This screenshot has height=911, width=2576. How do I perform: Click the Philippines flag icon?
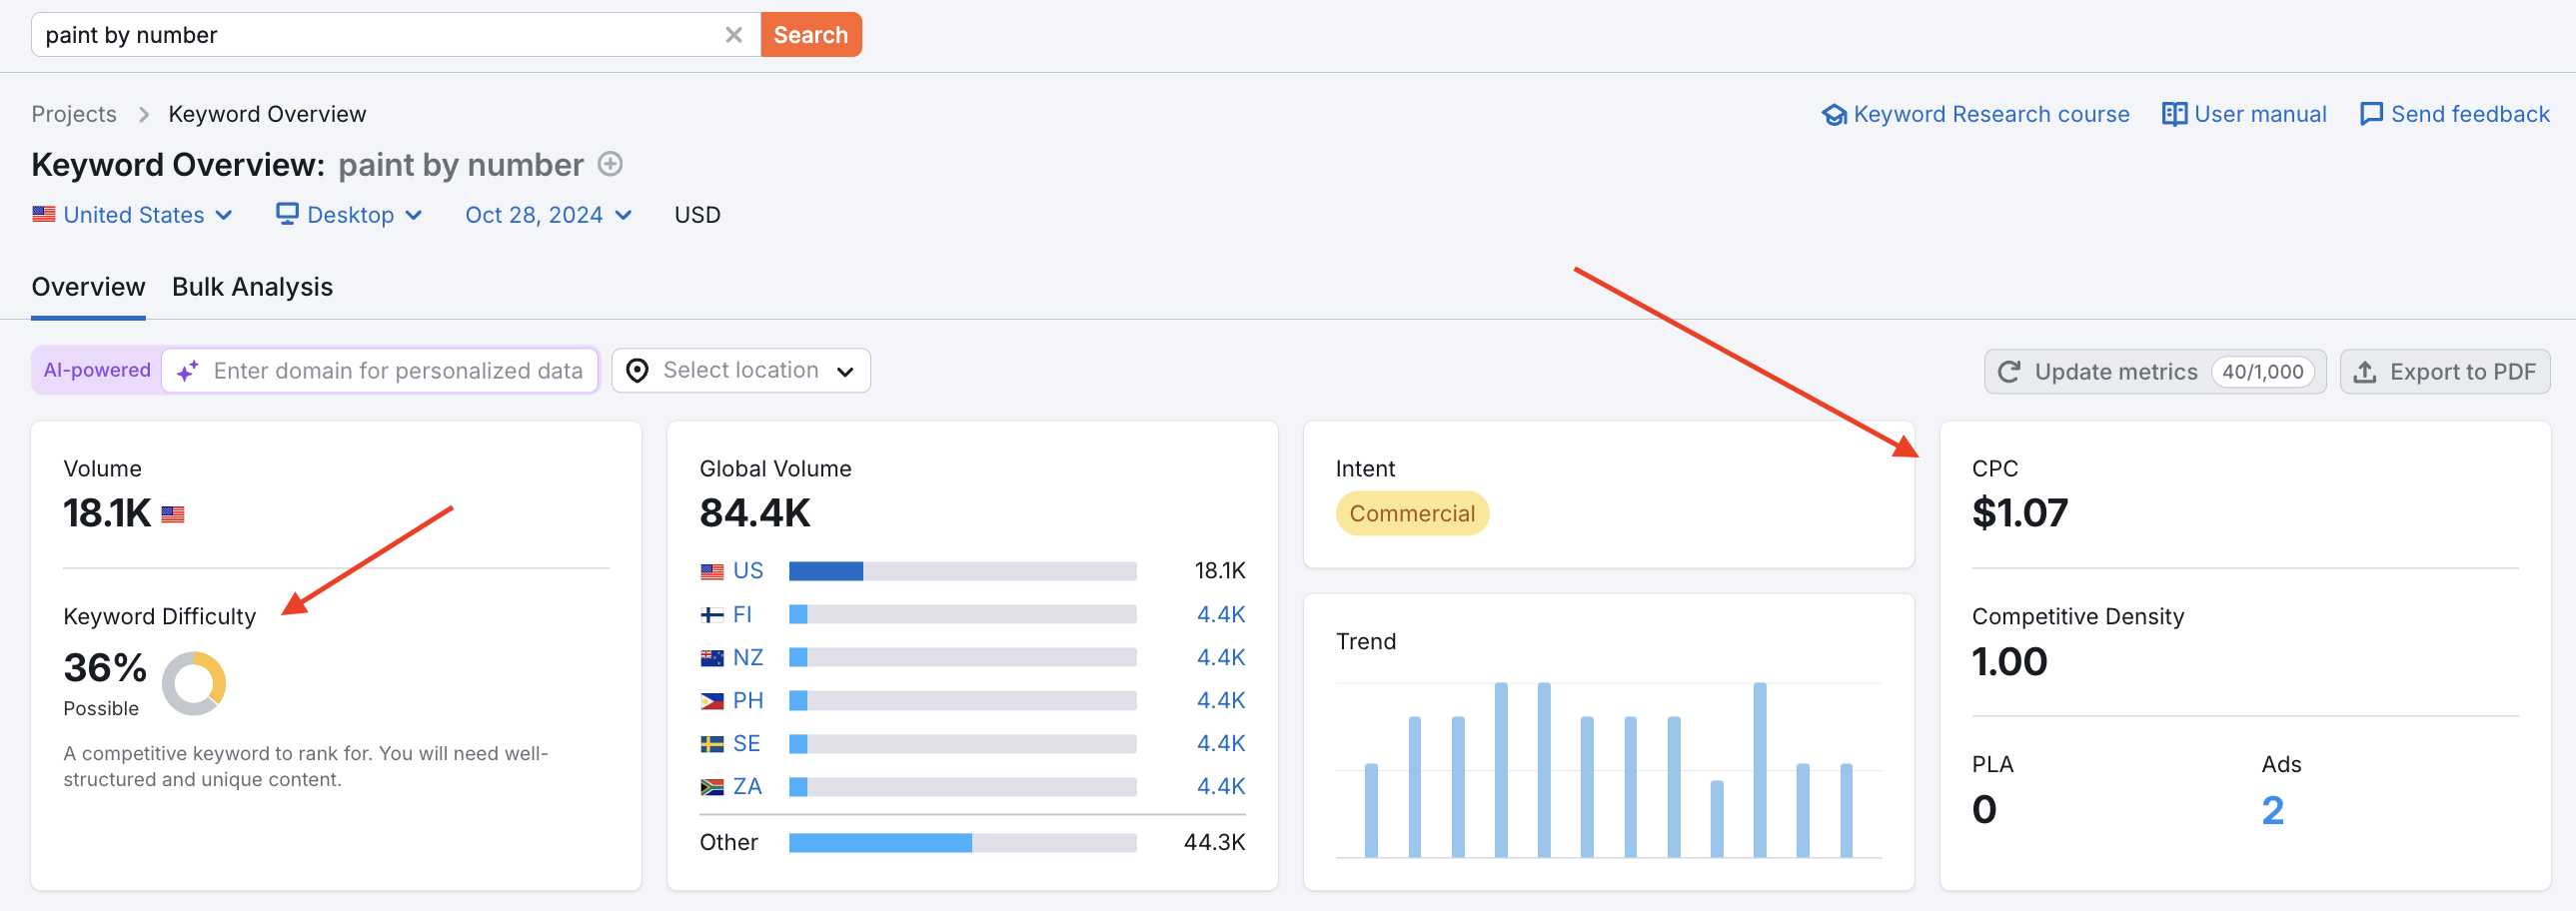coord(712,701)
